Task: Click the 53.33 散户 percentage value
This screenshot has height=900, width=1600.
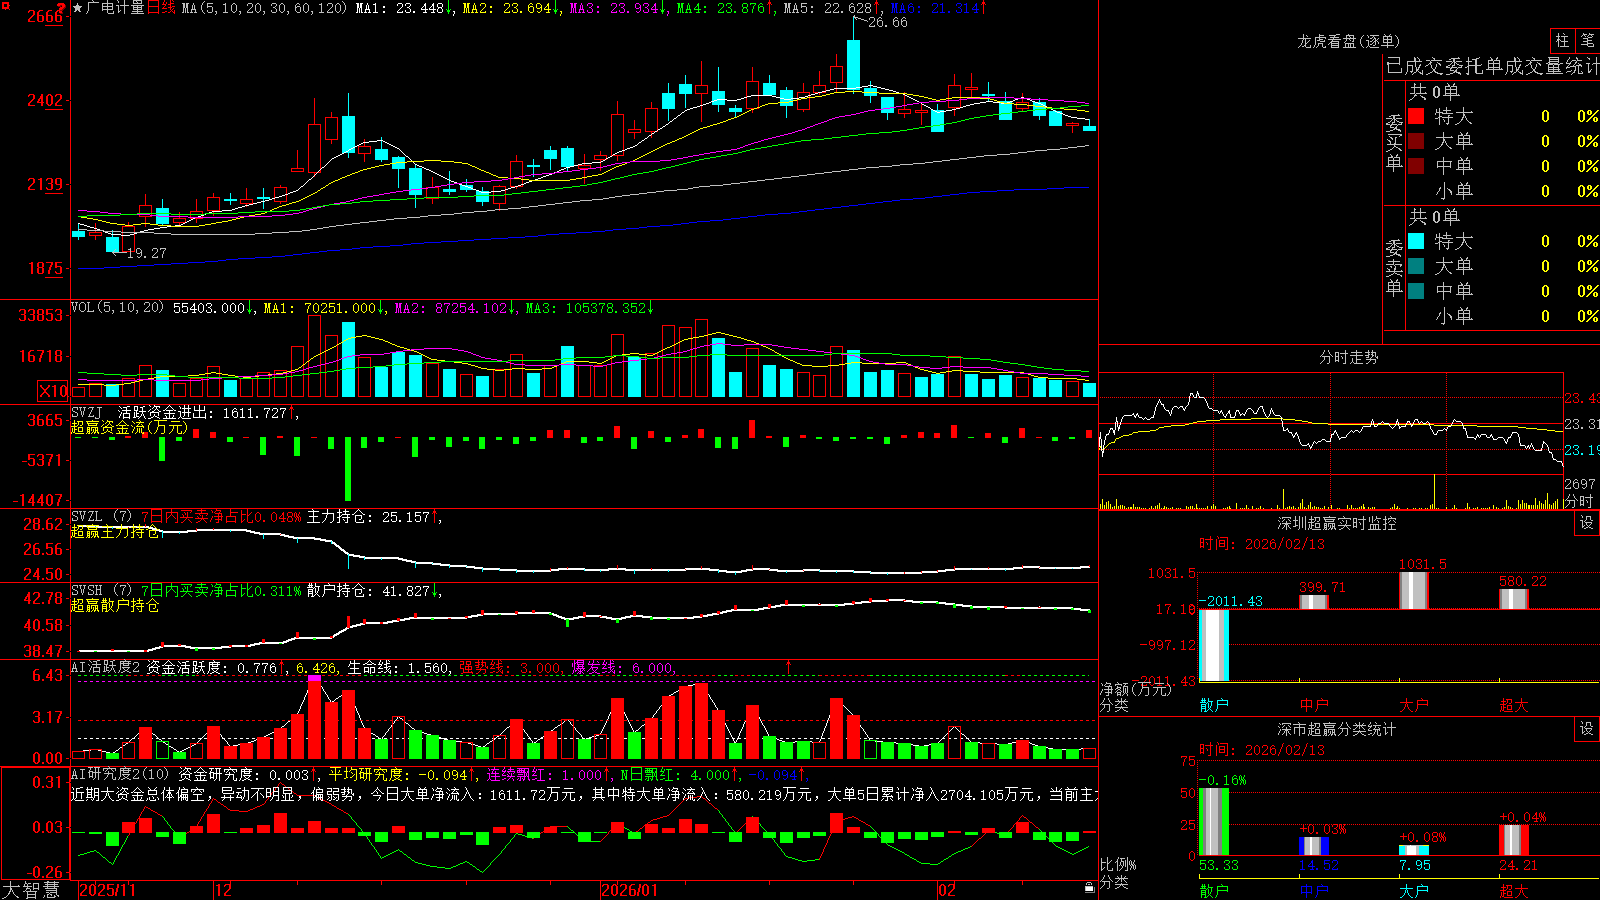Action: 1218,865
